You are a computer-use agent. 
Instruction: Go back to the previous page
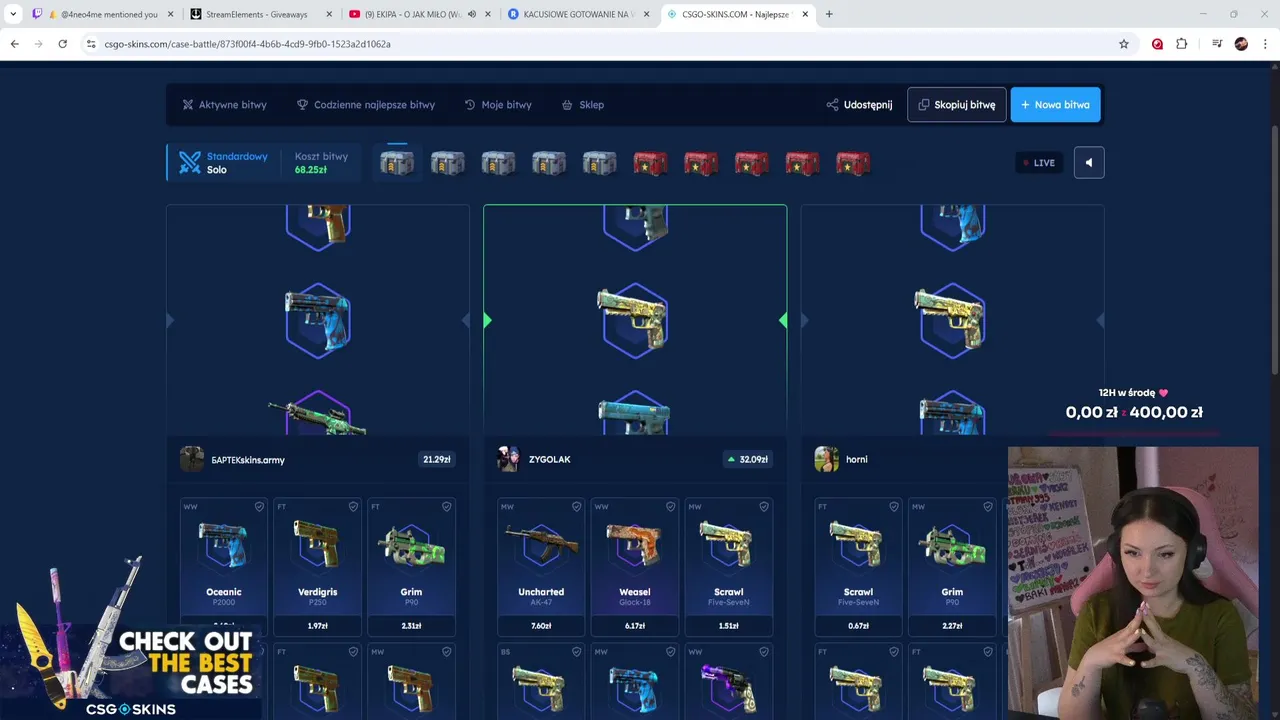point(14,44)
